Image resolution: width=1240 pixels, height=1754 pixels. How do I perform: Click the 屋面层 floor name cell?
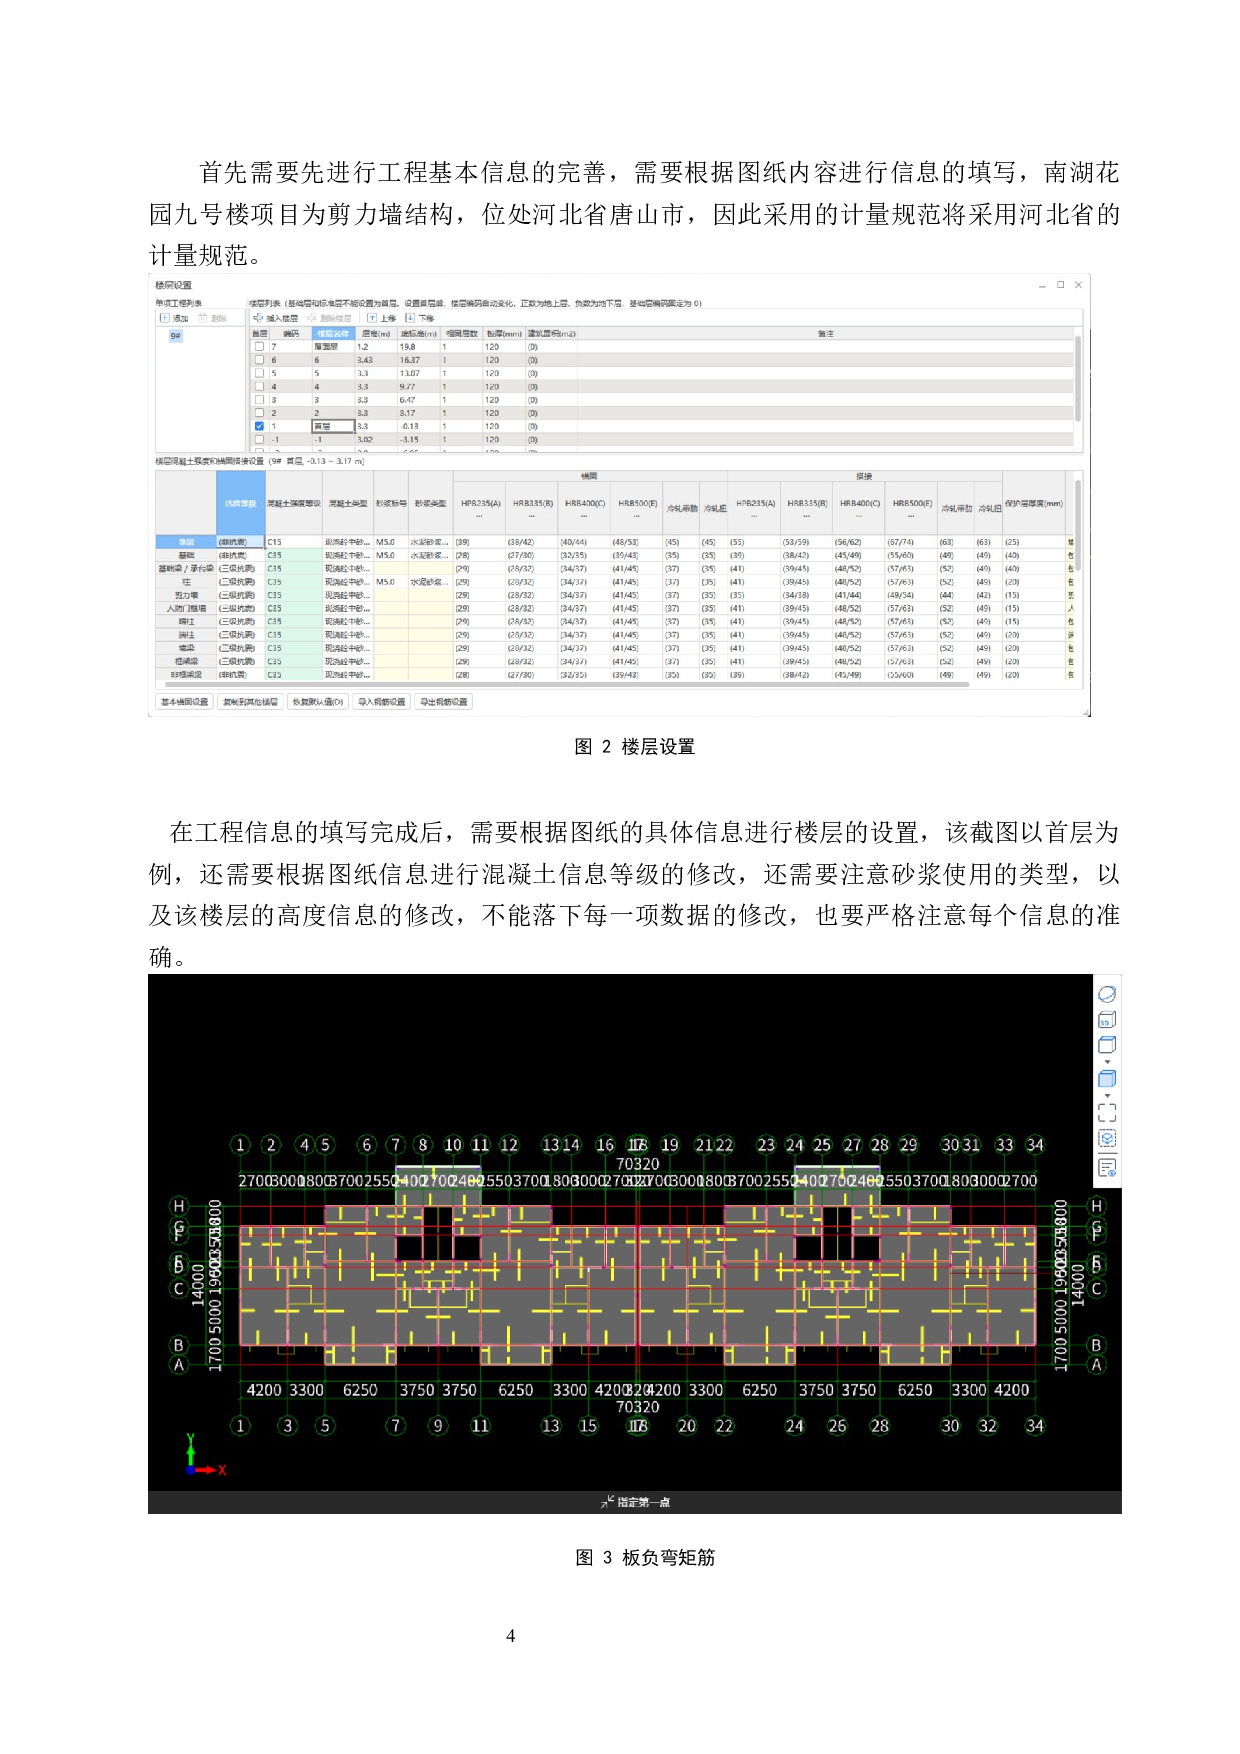[x=333, y=347]
